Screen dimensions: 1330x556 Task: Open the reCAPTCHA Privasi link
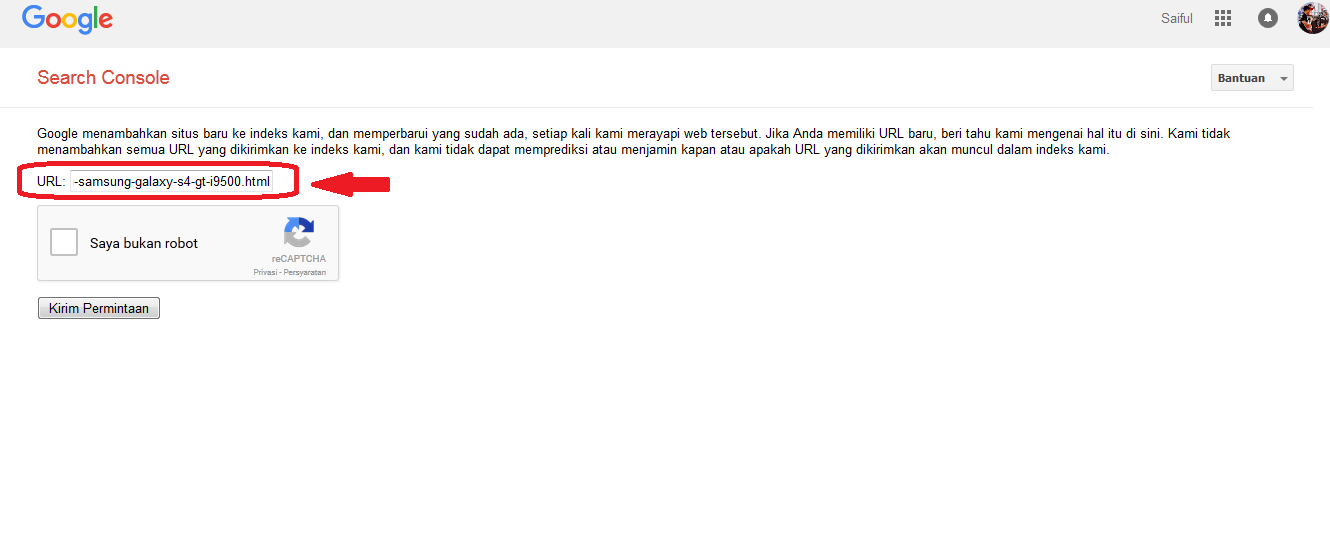click(x=265, y=272)
